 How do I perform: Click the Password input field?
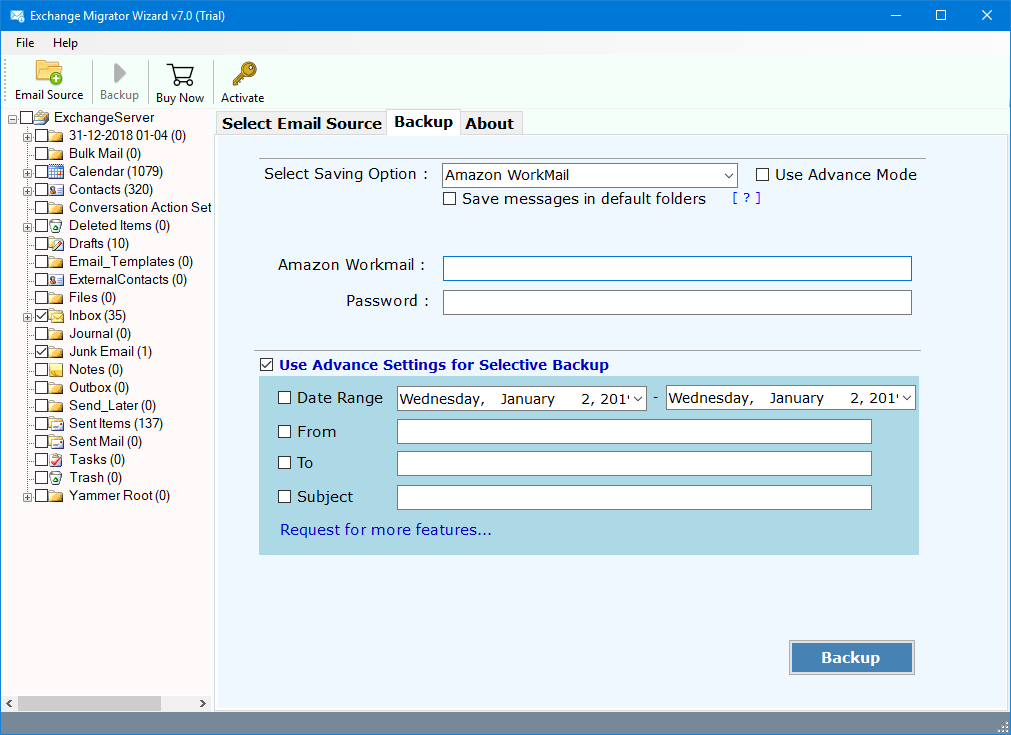point(677,302)
